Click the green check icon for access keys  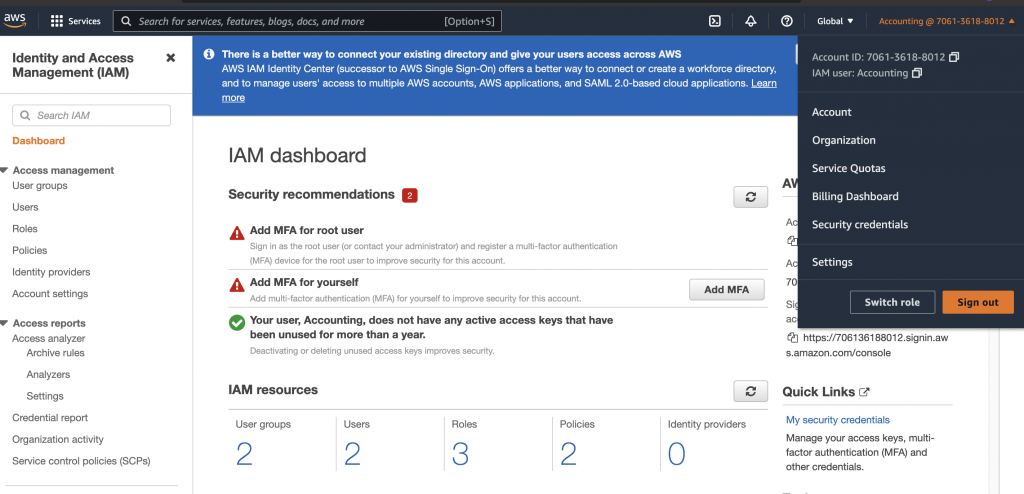(x=237, y=323)
